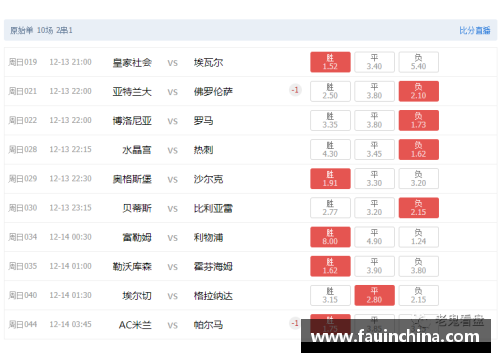This screenshot has height=362, width=500.
Task: Toggle 负 2.15 for 贝蒂斯 vs 比利亚雷
Action: pyautogui.click(x=419, y=208)
